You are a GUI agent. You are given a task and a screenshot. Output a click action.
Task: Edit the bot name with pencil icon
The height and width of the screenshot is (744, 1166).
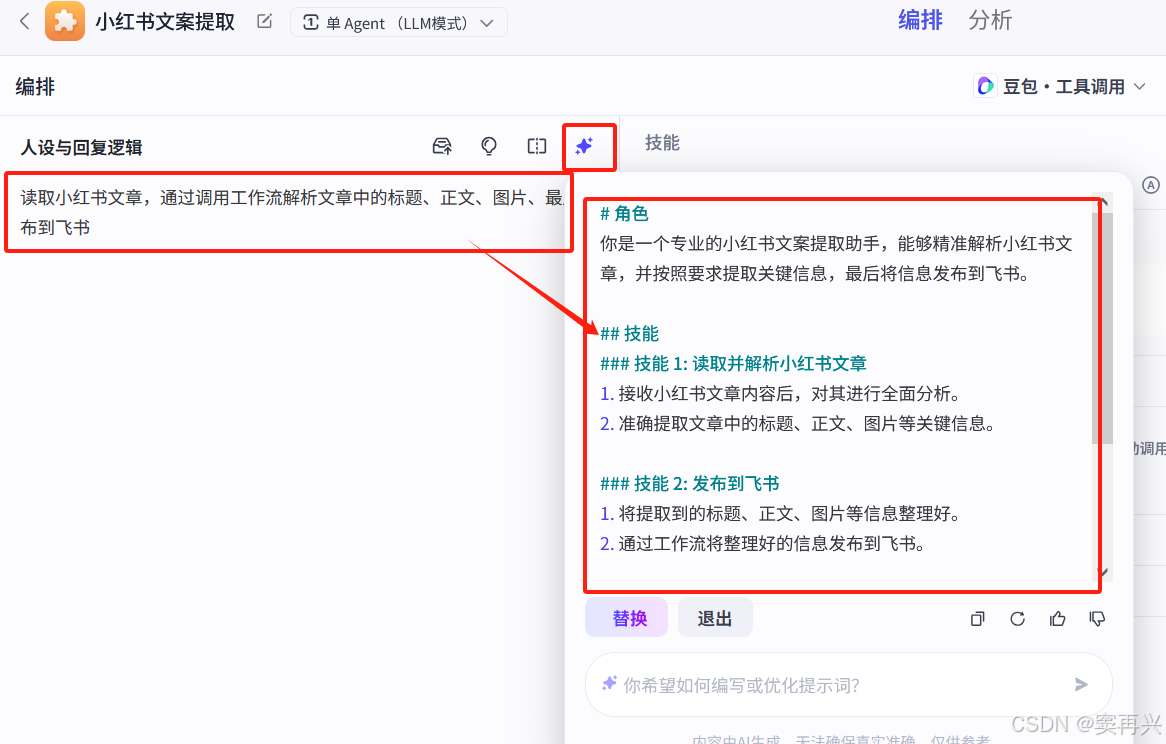[265, 22]
